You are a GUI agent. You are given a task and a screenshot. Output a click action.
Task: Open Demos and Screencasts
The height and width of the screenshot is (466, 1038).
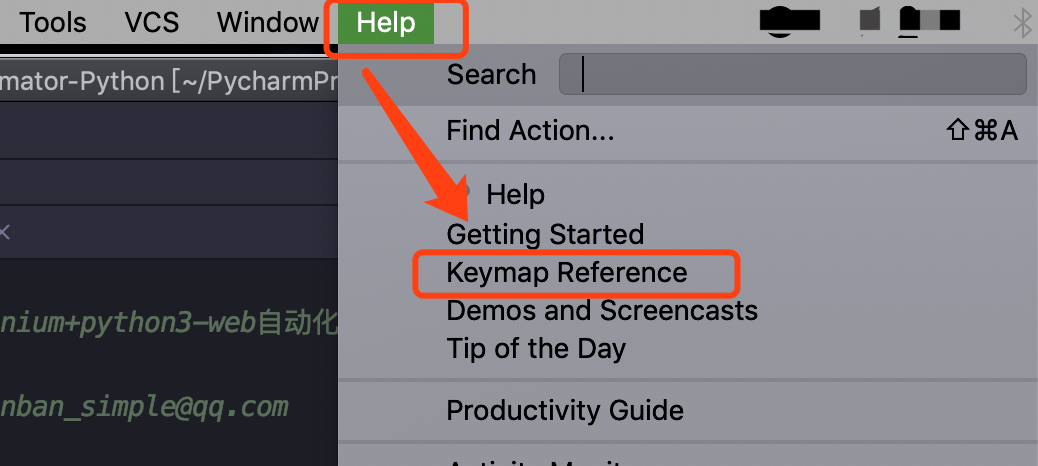tap(602, 311)
